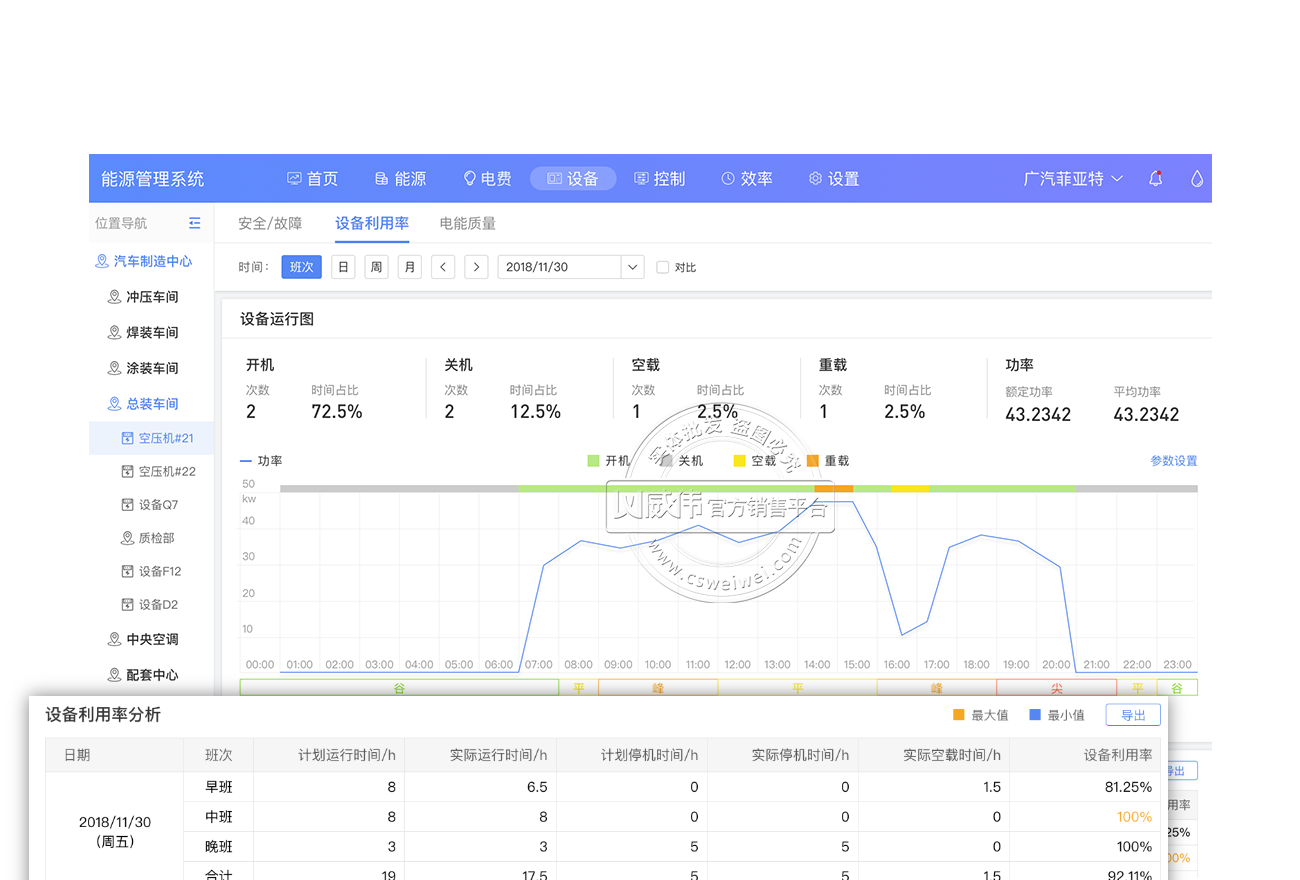Go to previous date with left arrow
1300x880 pixels.
pos(443,267)
